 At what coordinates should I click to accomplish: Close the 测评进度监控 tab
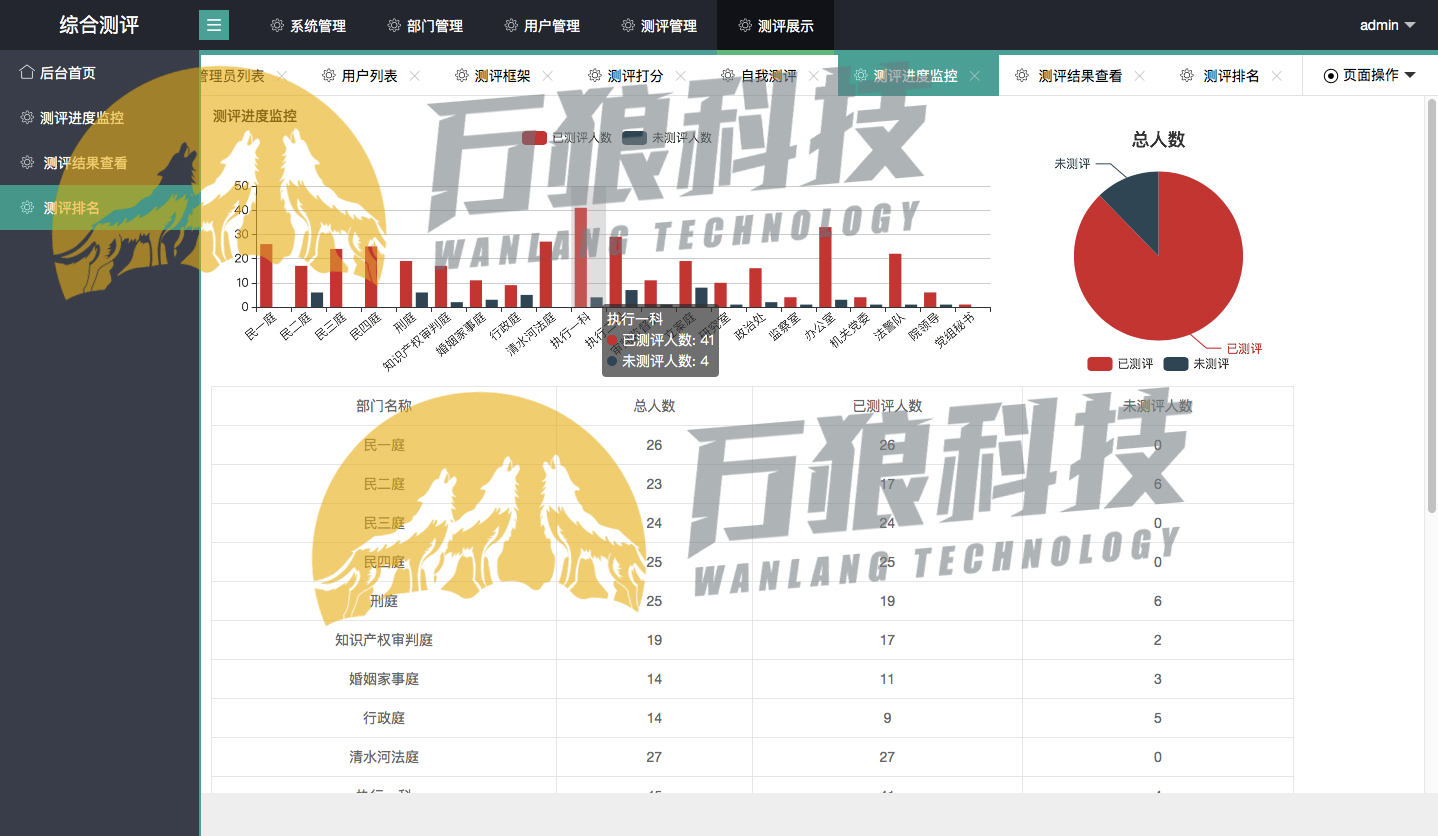coord(975,76)
